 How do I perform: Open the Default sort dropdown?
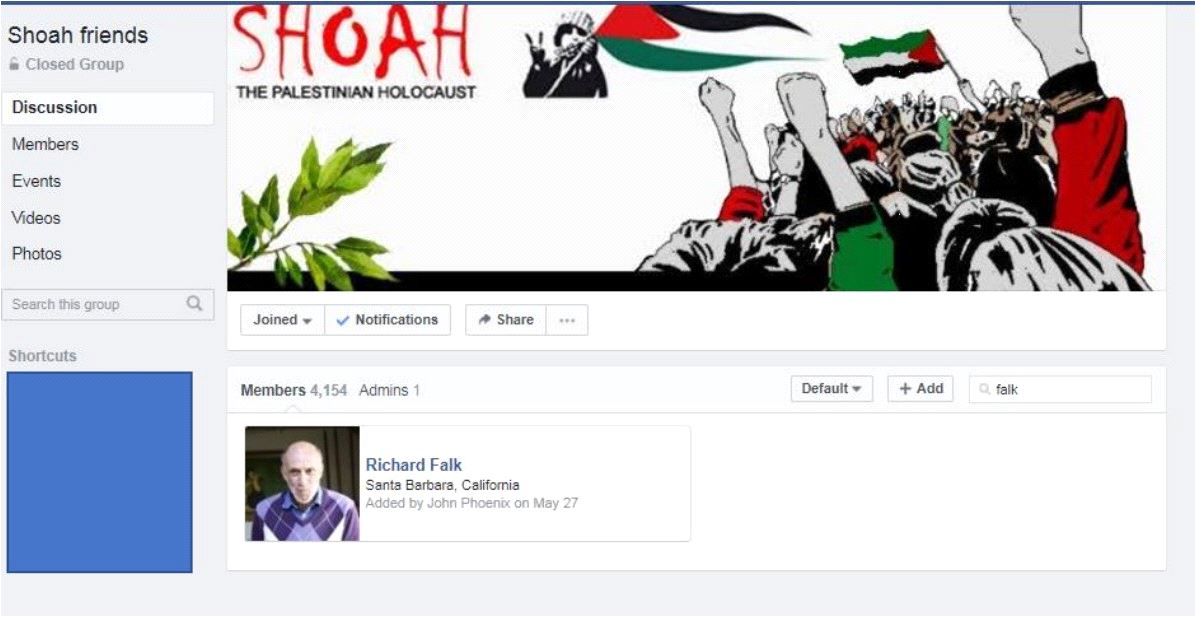[832, 389]
